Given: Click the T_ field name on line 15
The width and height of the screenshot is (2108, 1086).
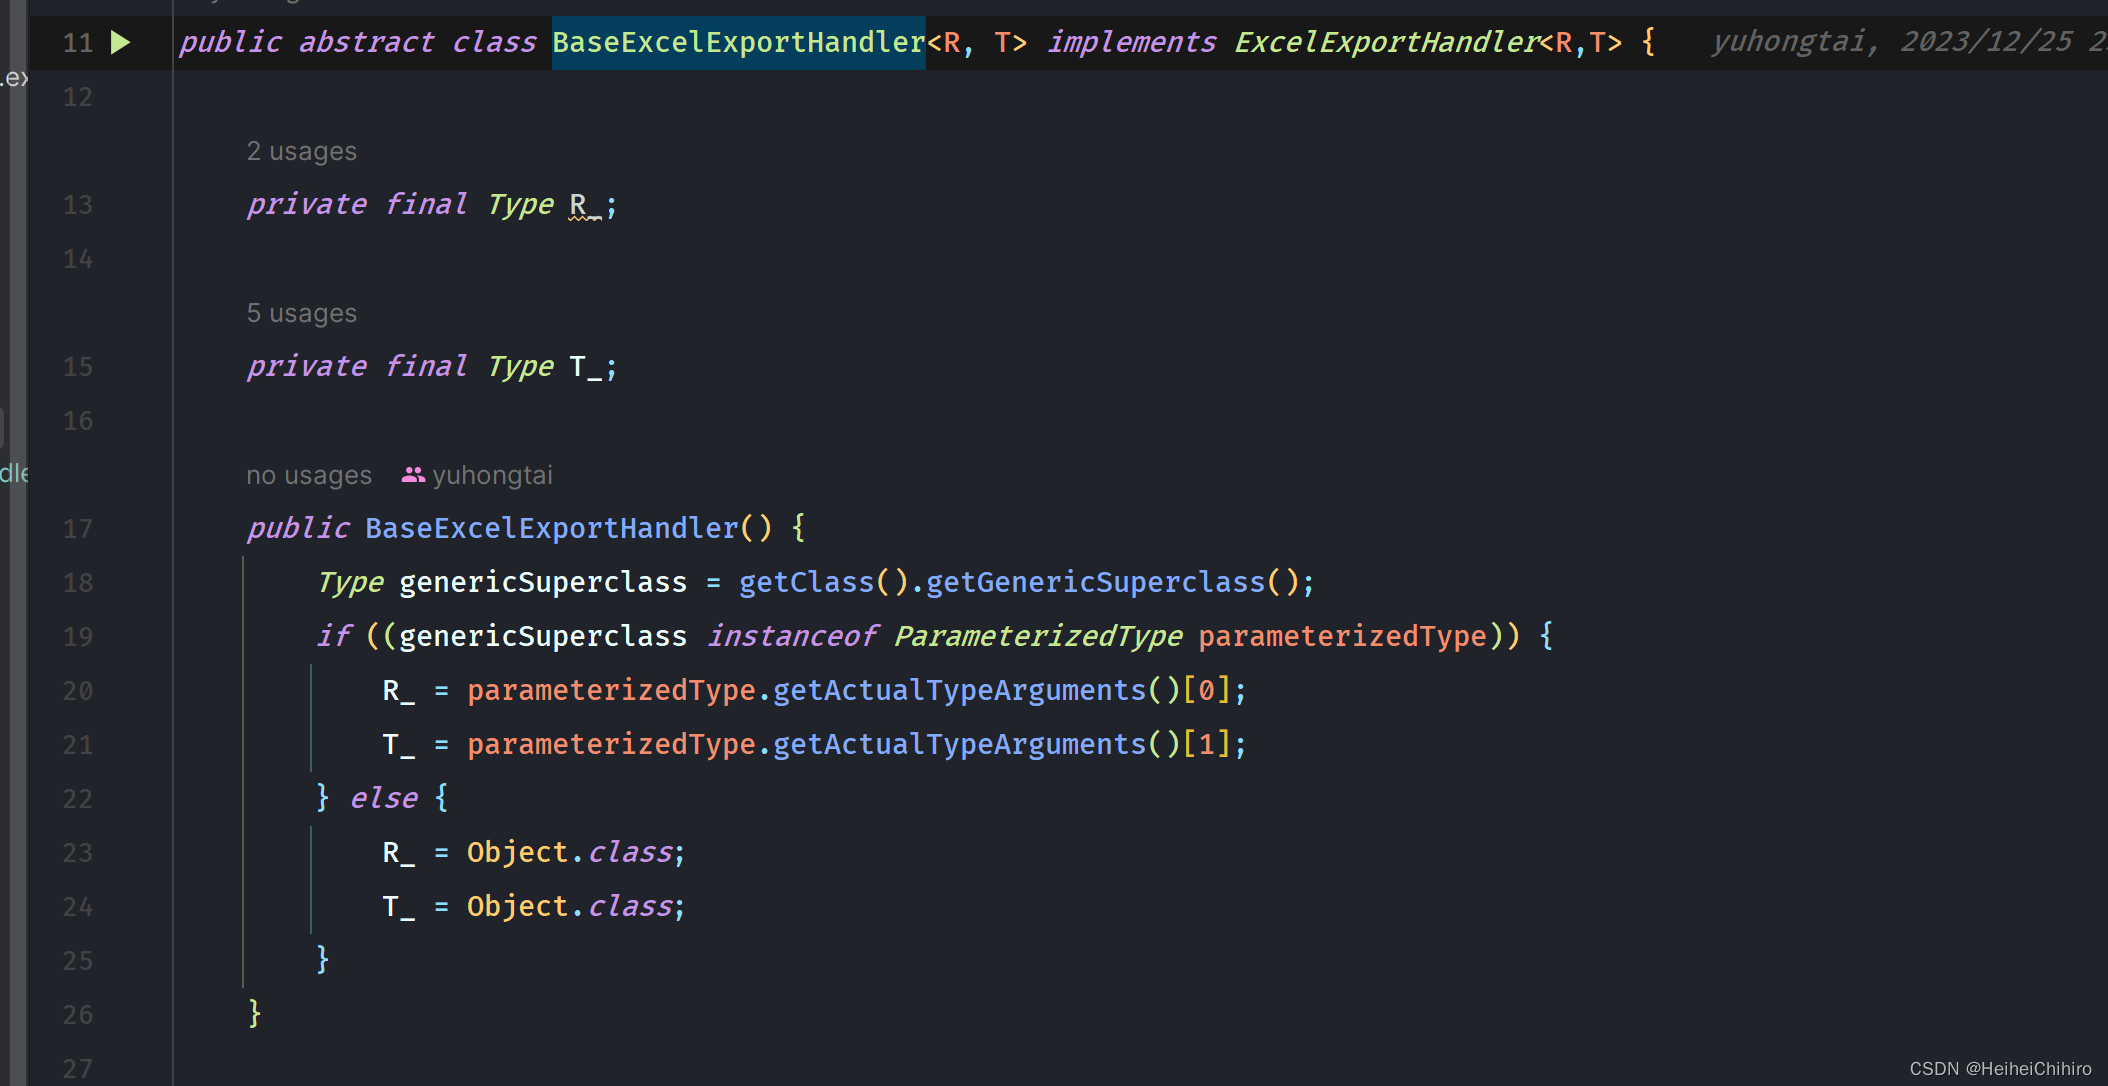Looking at the screenshot, I should tap(585, 367).
